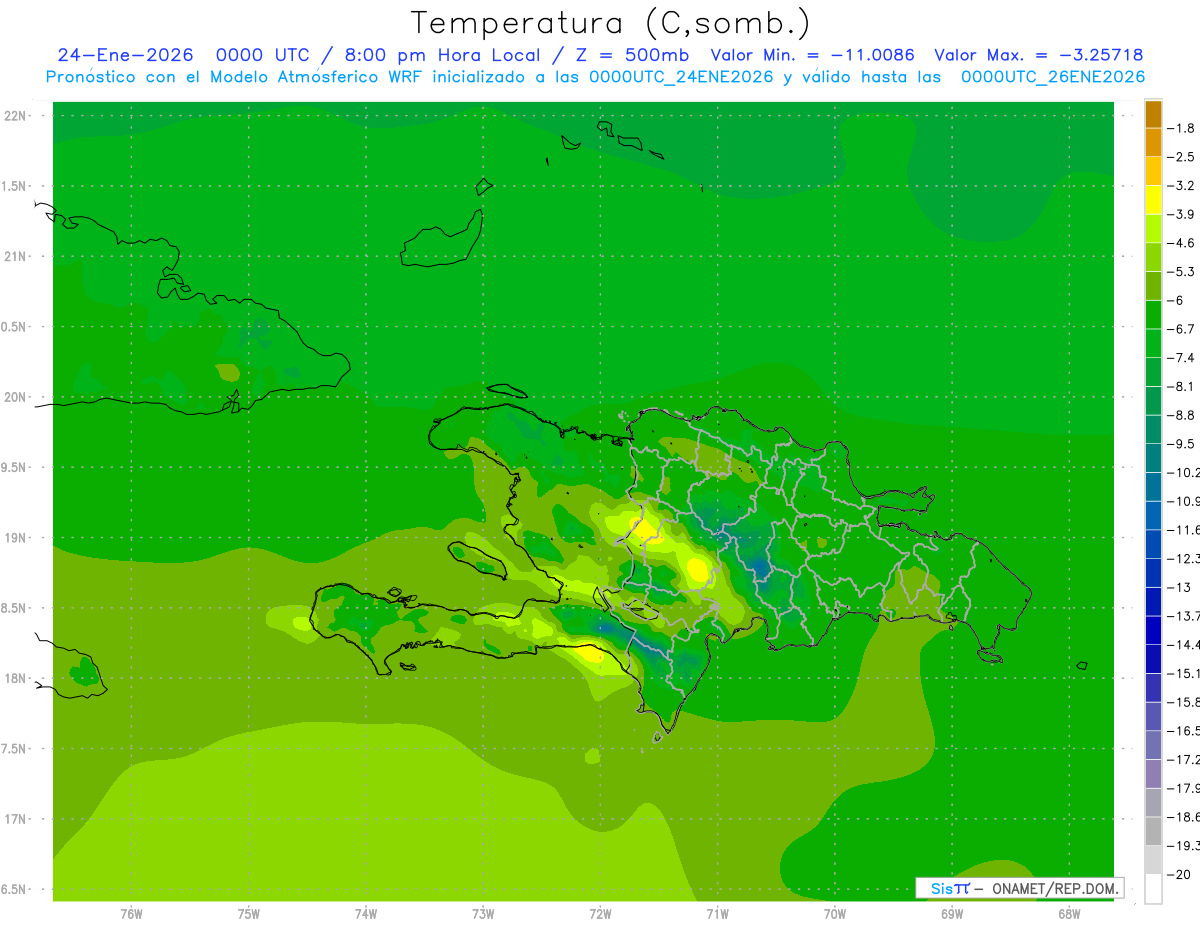Click the '72W' longitude label
The width and height of the screenshot is (1200, 927).
[x=600, y=913]
